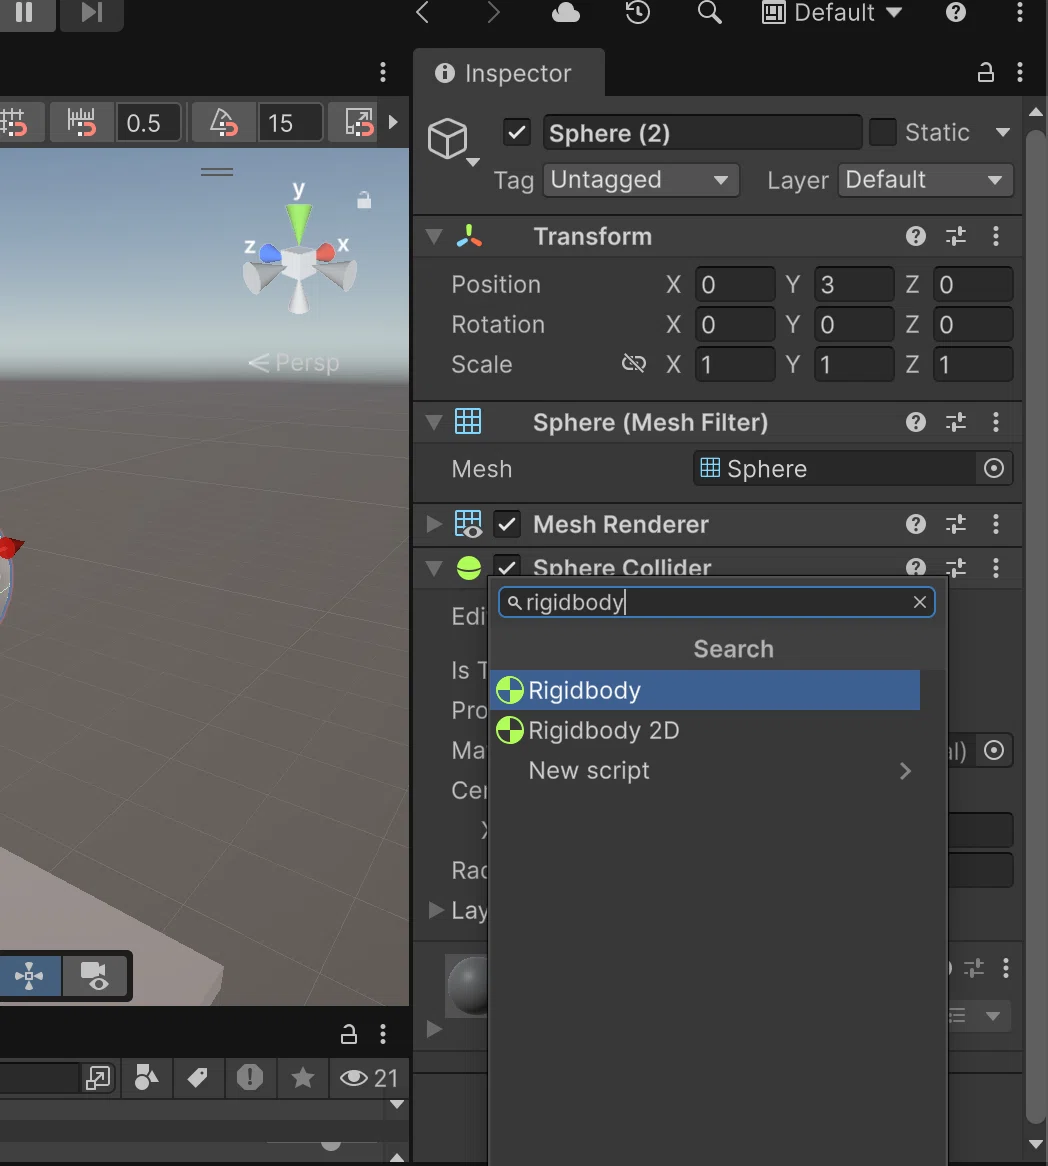Click the forward navigation arrow
This screenshot has width=1048, height=1166.
[493, 13]
